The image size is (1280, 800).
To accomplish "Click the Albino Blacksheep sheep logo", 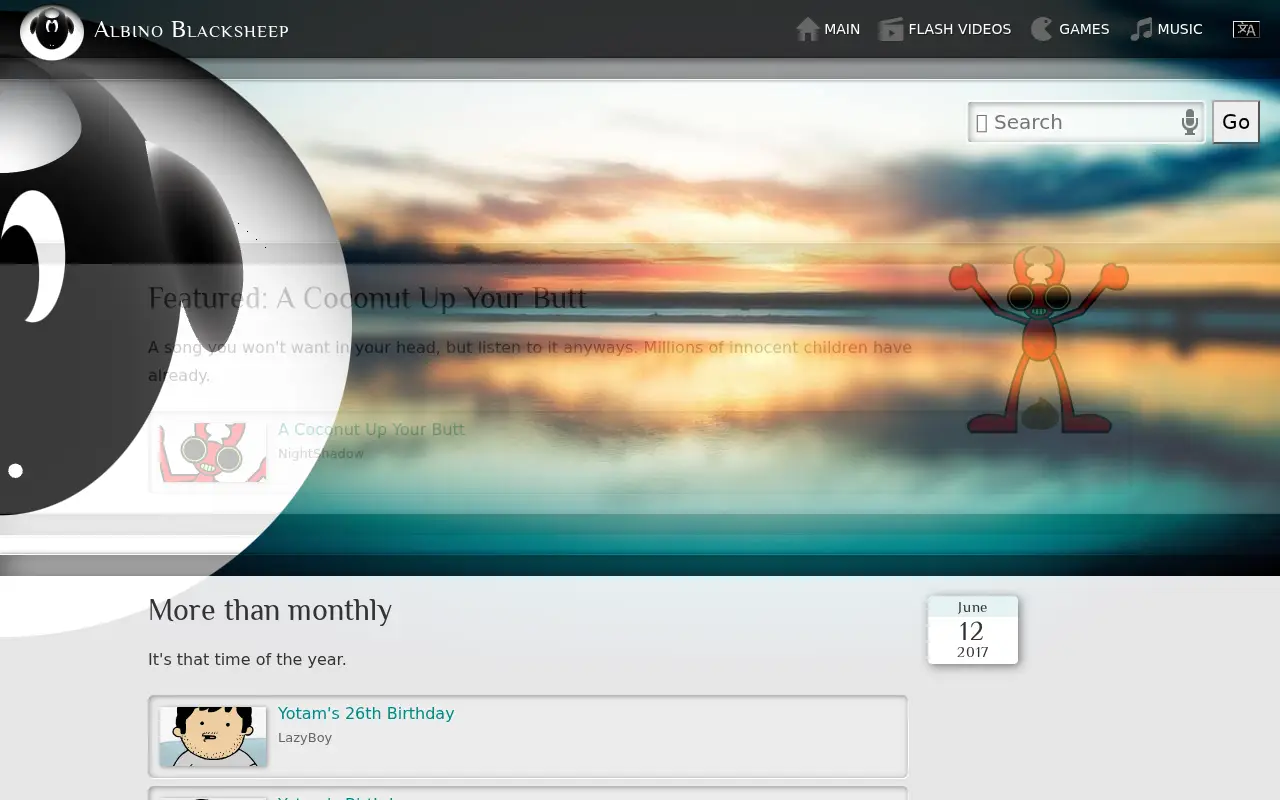I will 52,32.
